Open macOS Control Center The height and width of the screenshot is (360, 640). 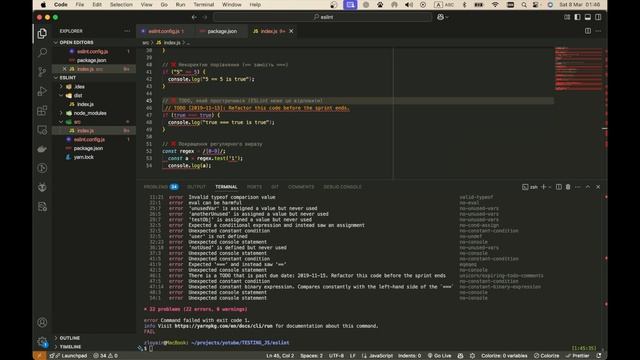tap(536, 5)
